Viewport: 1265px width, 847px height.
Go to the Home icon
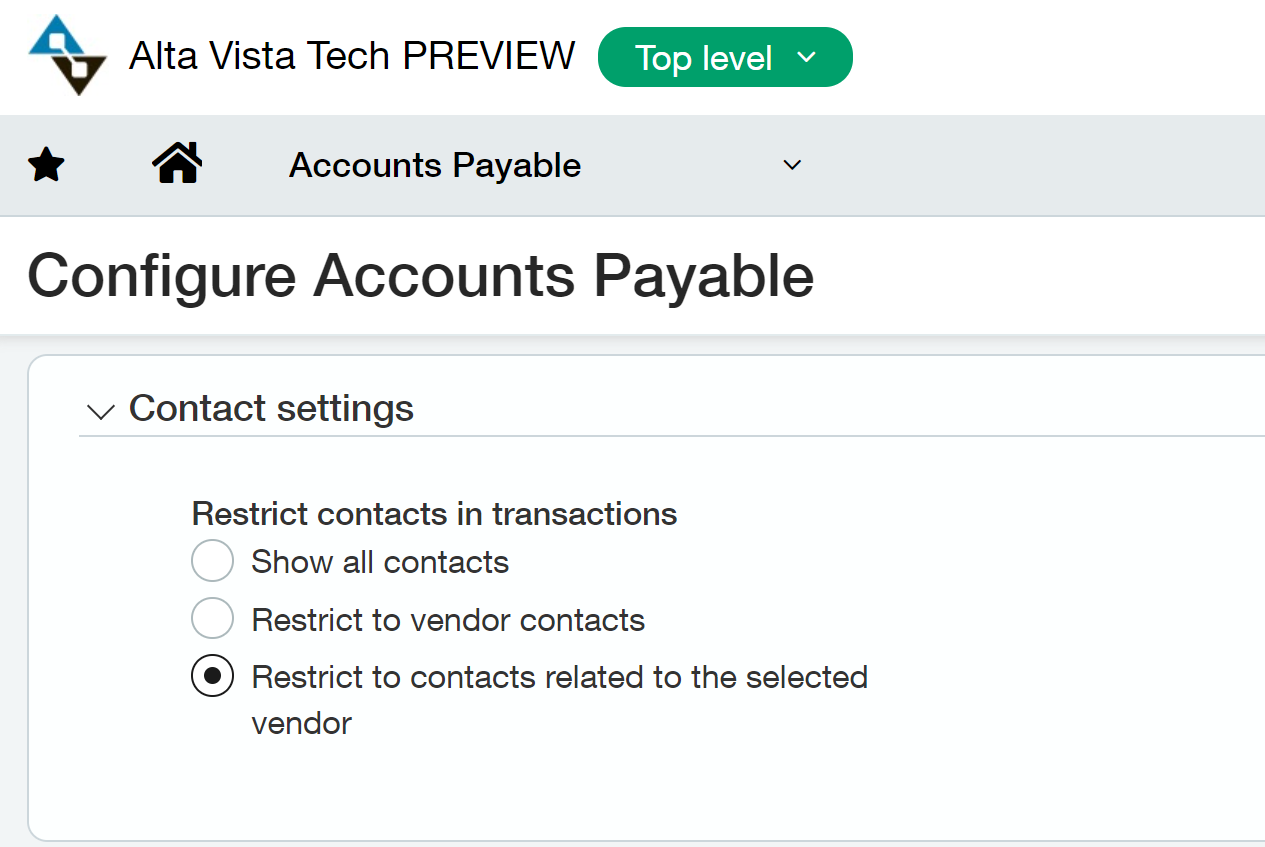(177, 163)
